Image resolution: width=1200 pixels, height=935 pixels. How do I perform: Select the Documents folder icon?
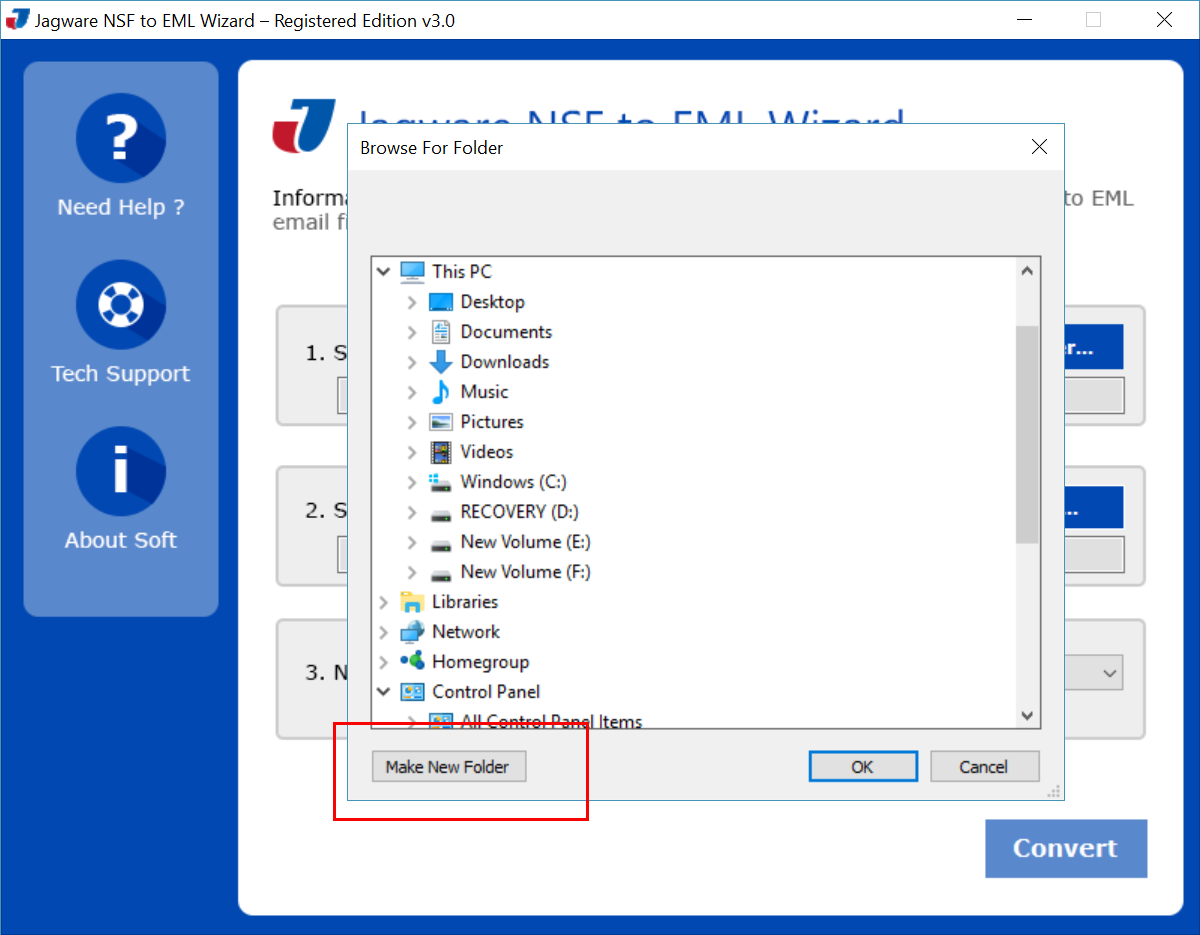(441, 331)
